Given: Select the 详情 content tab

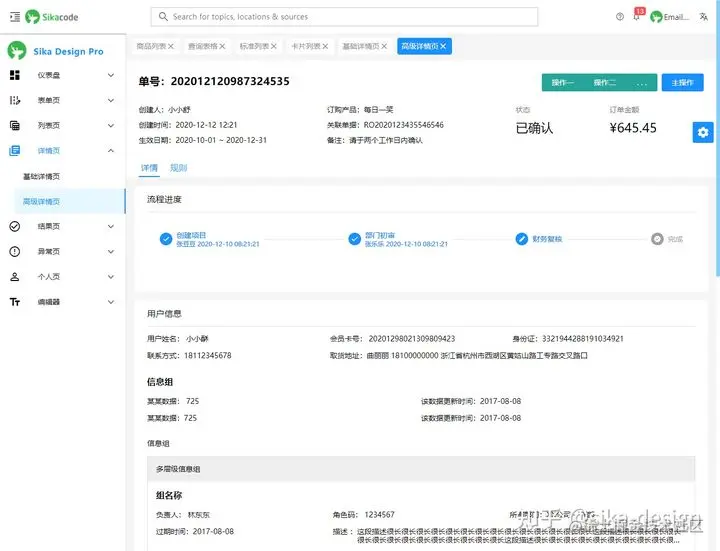Looking at the screenshot, I should (149, 168).
